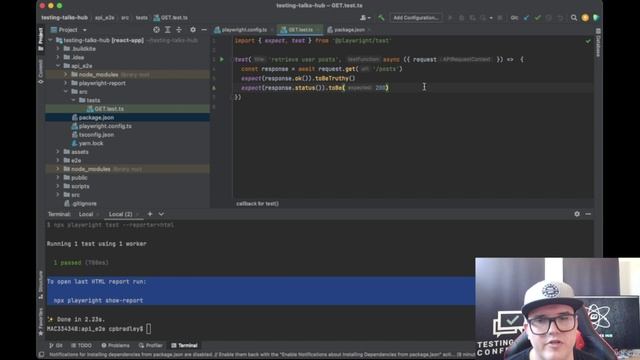This screenshot has width=640, height=360.
Task: Minimize the Terminal tool window
Action: point(588,214)
